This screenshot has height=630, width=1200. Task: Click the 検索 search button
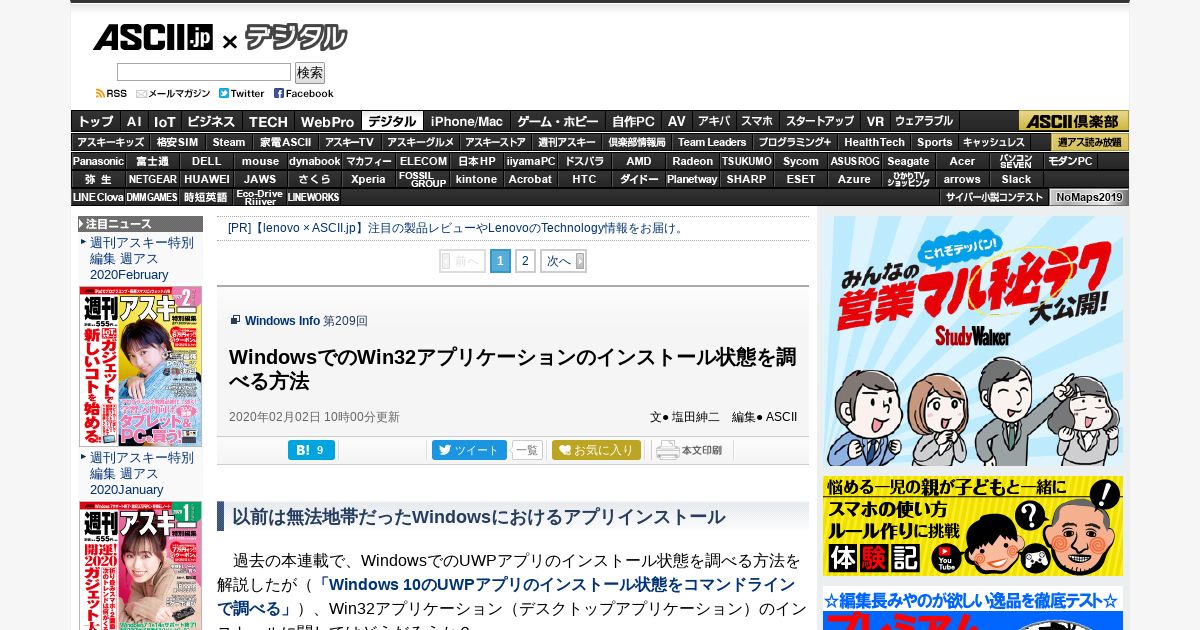point(310,73)
